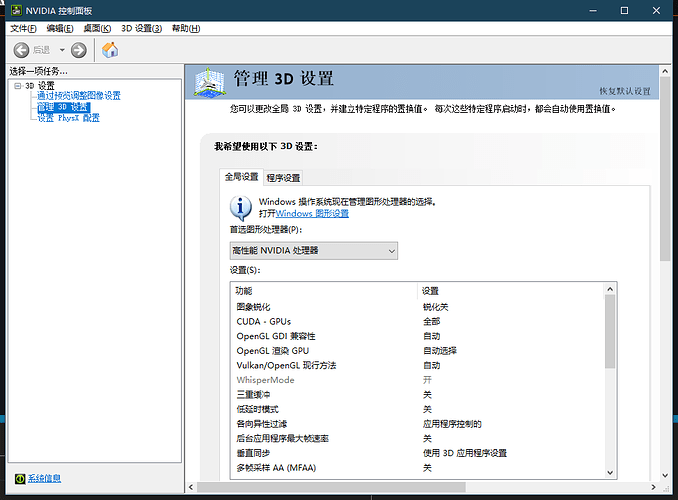Click the NVIDIA title bar app icon
This screenshot has width=678, height=500.
click(16, 10)
